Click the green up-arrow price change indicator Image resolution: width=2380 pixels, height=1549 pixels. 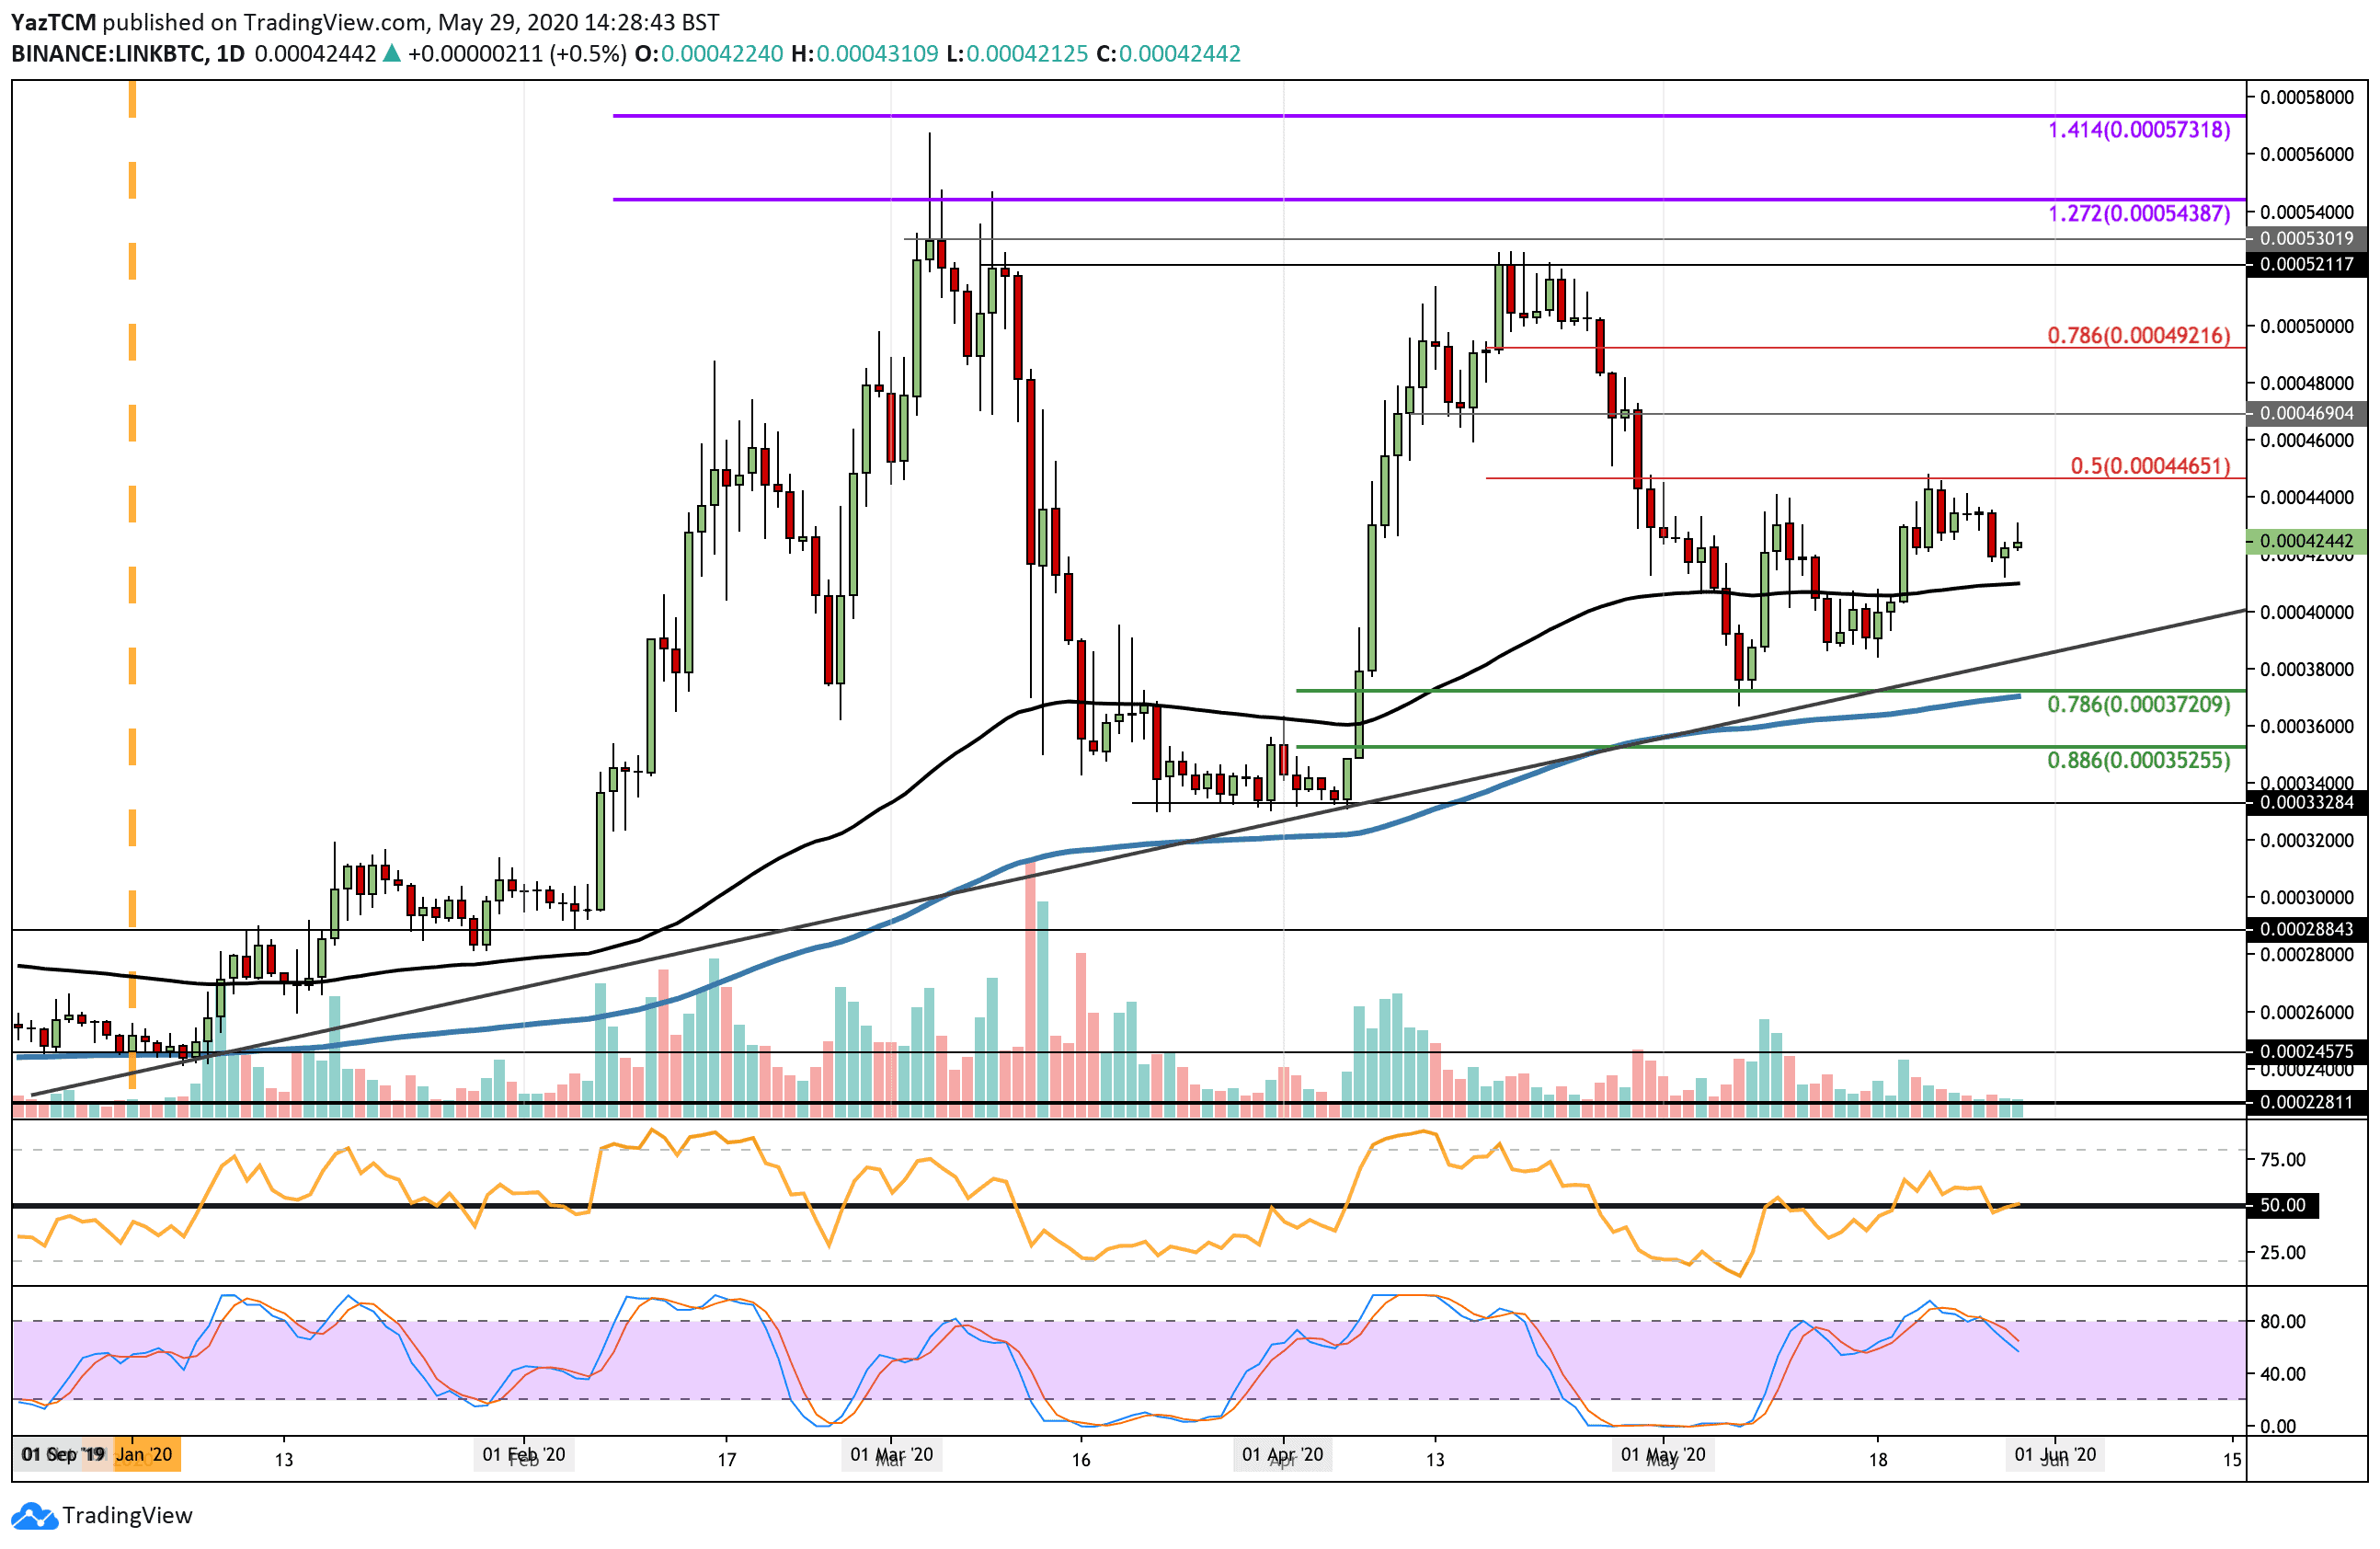[392, 54]
